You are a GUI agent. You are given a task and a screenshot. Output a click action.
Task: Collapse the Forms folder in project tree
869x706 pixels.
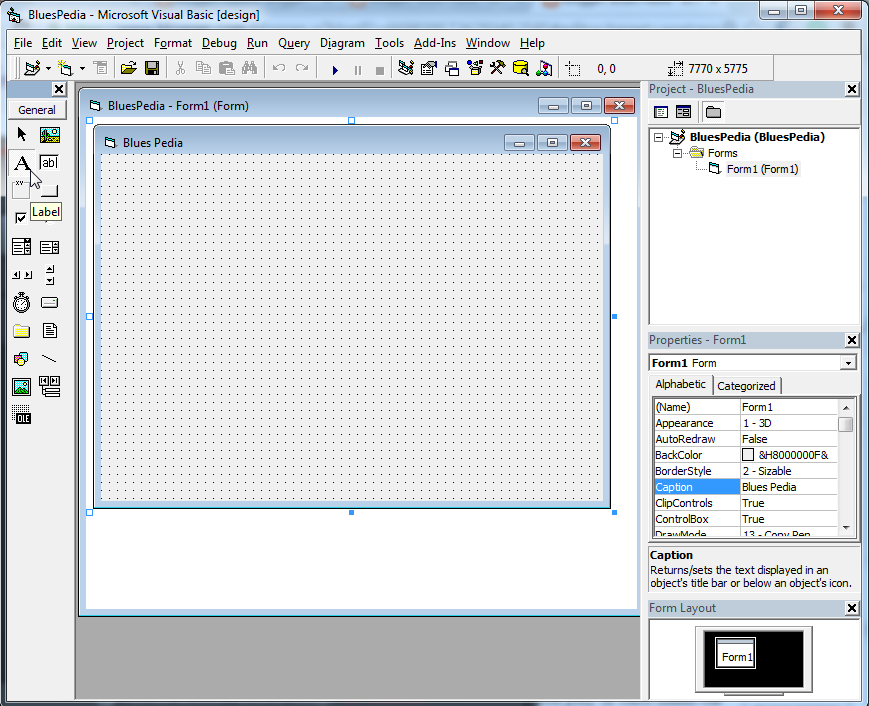(678, 153)
